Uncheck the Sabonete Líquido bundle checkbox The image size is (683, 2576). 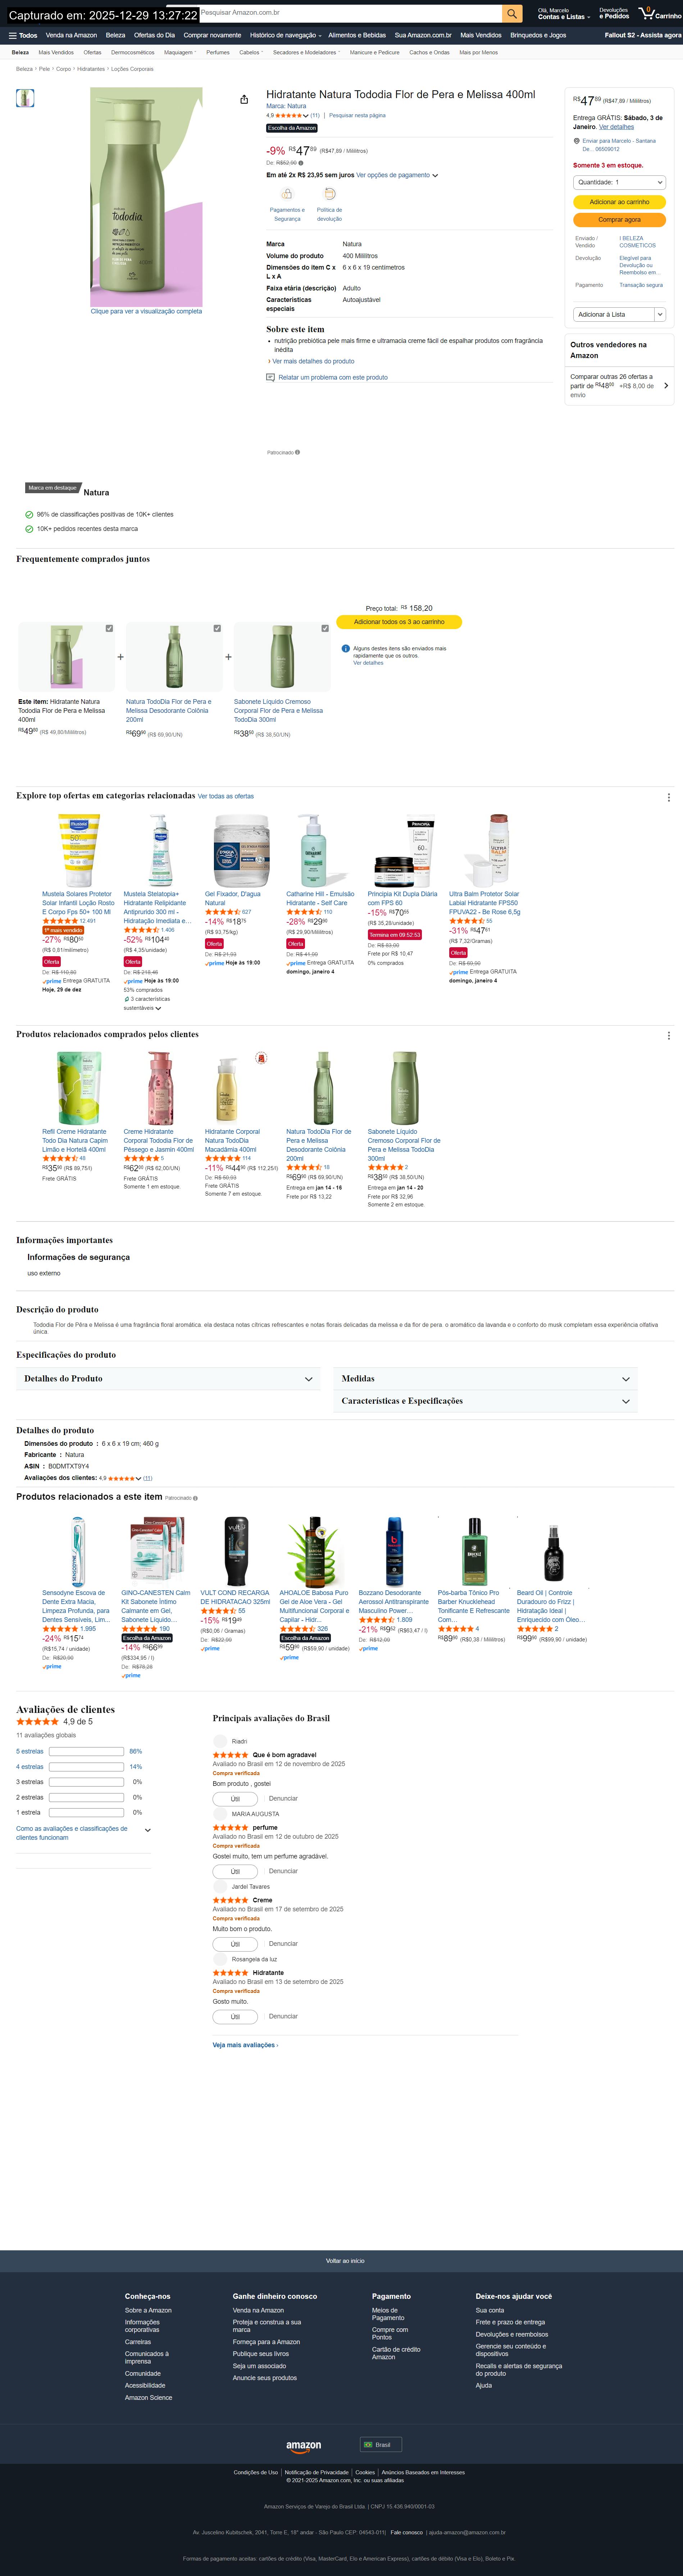[325, 628]
